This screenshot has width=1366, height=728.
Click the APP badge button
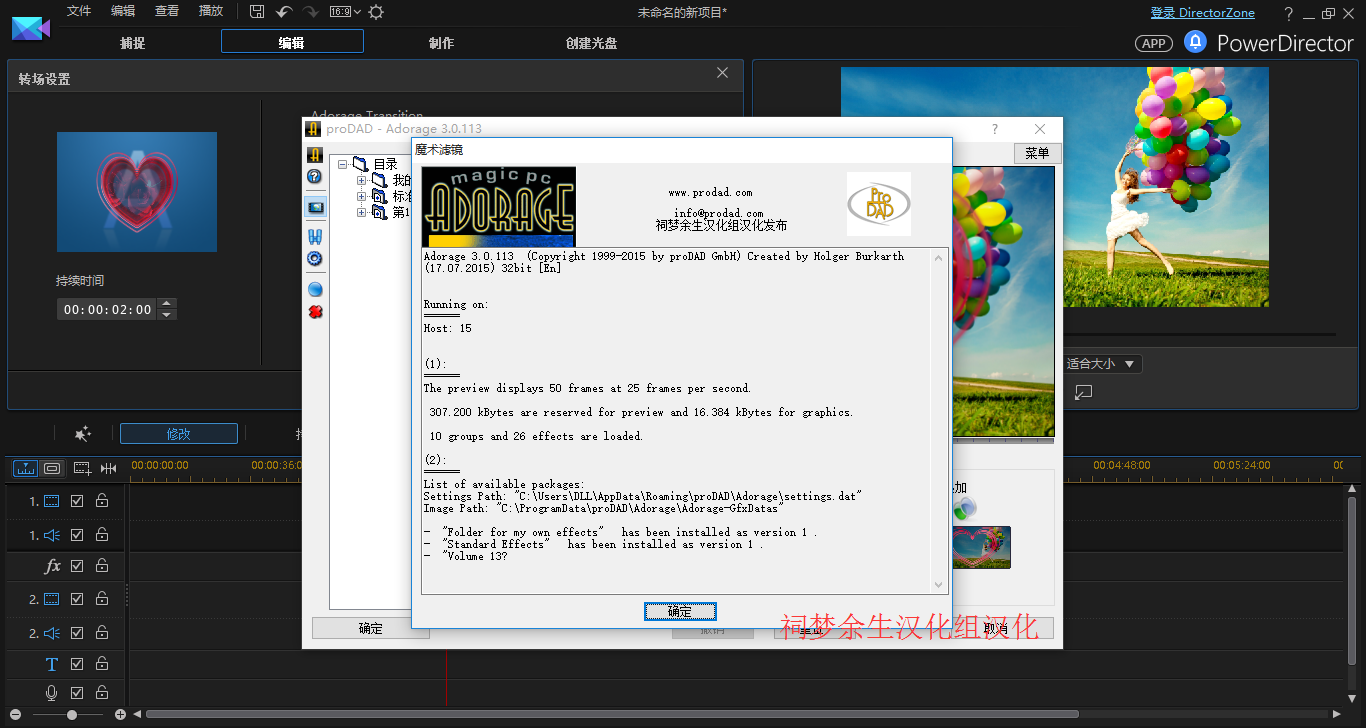1154,43
